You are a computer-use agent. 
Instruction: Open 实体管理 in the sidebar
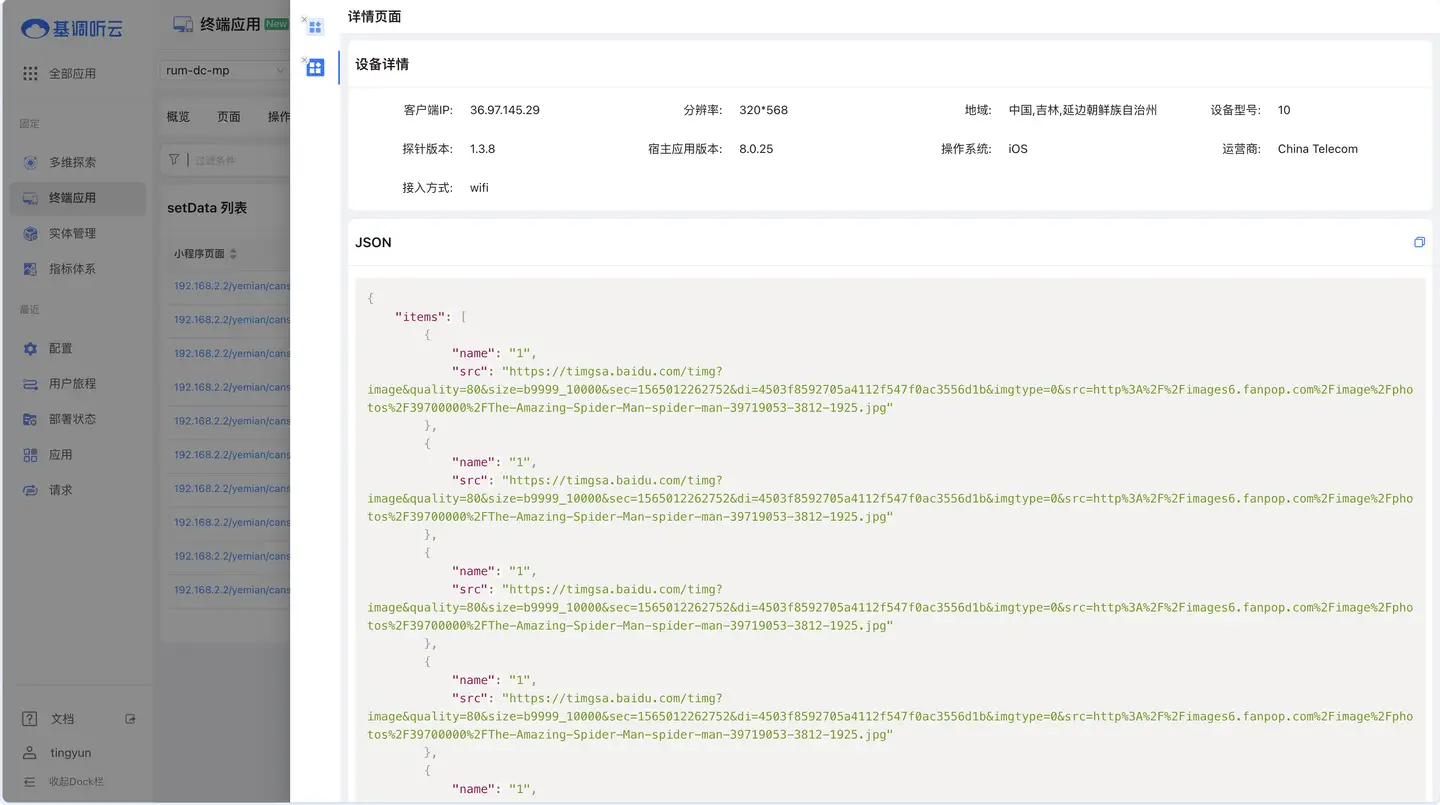tap(72, 234)
